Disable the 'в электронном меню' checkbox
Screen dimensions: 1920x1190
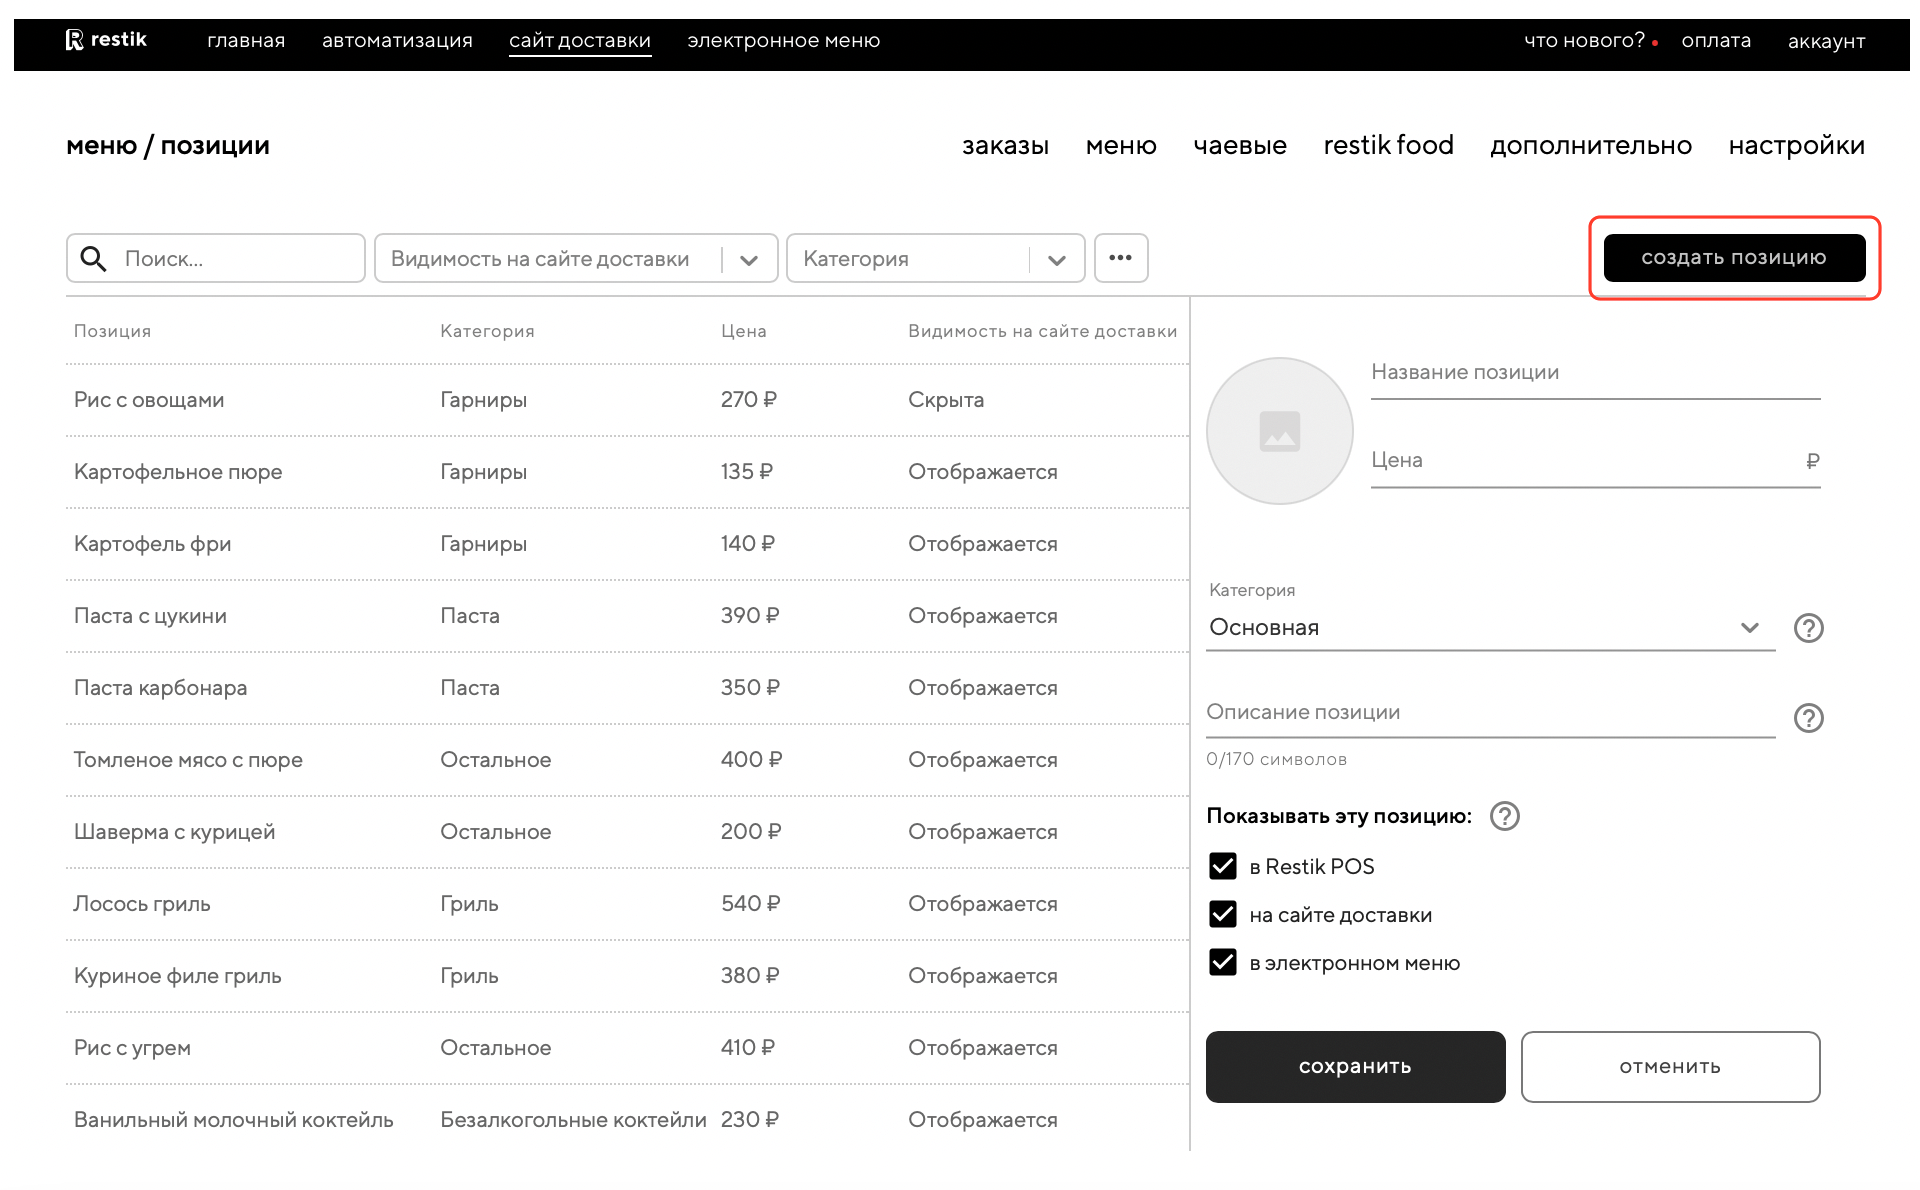coord(1222,962)
